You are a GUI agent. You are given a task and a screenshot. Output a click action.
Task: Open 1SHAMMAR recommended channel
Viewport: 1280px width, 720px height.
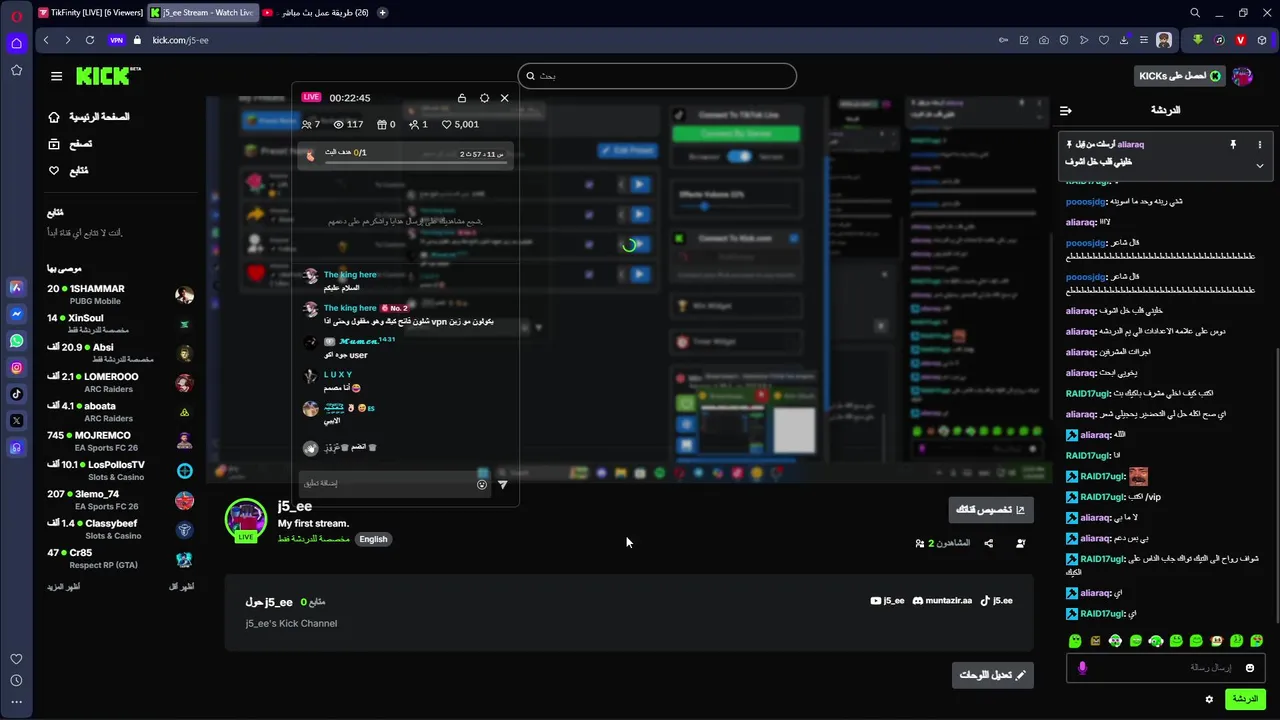click(x=120, y=294)
